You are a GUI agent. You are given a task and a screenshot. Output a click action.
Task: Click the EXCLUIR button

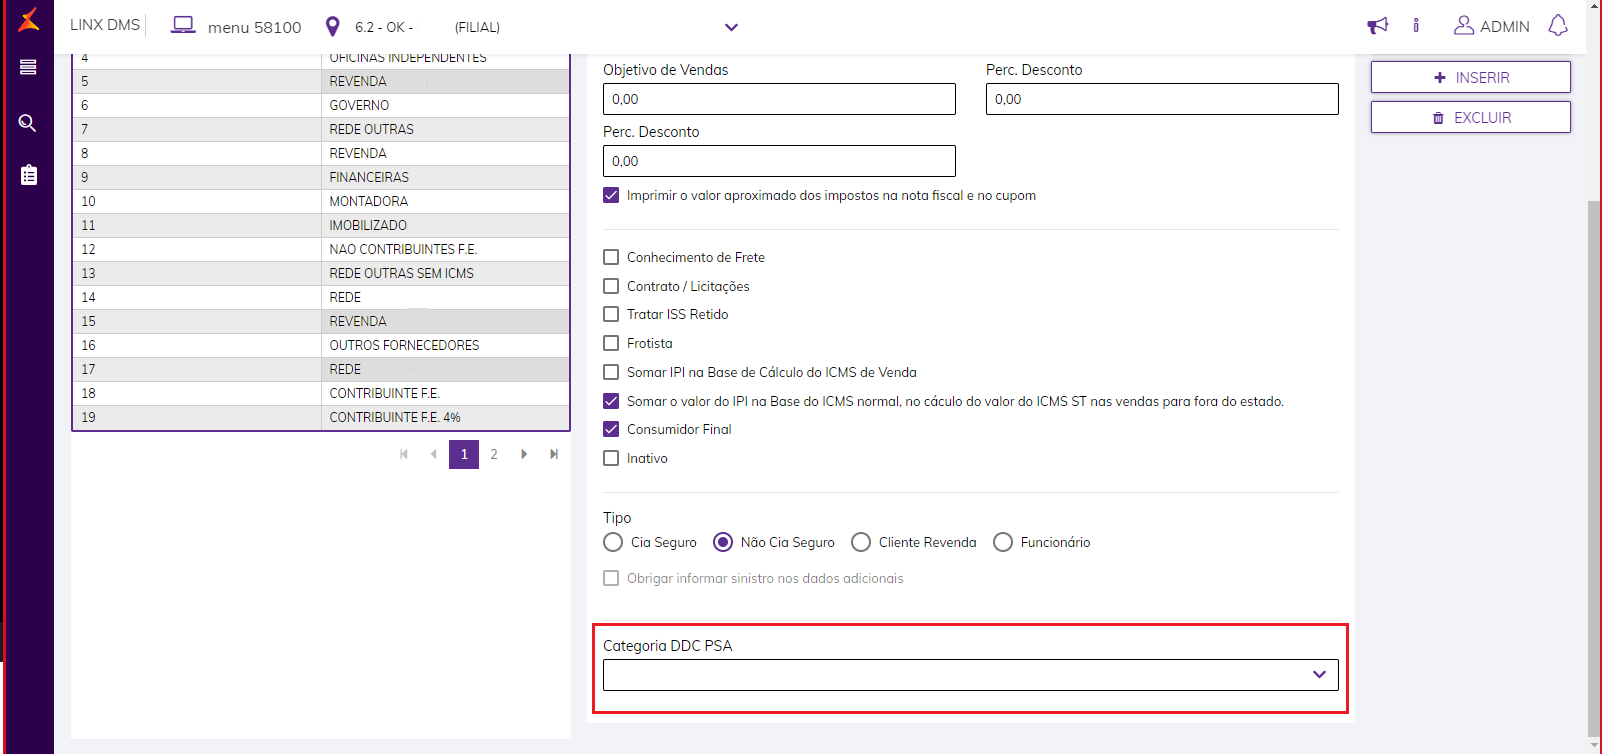click(x=1470, y=117)
